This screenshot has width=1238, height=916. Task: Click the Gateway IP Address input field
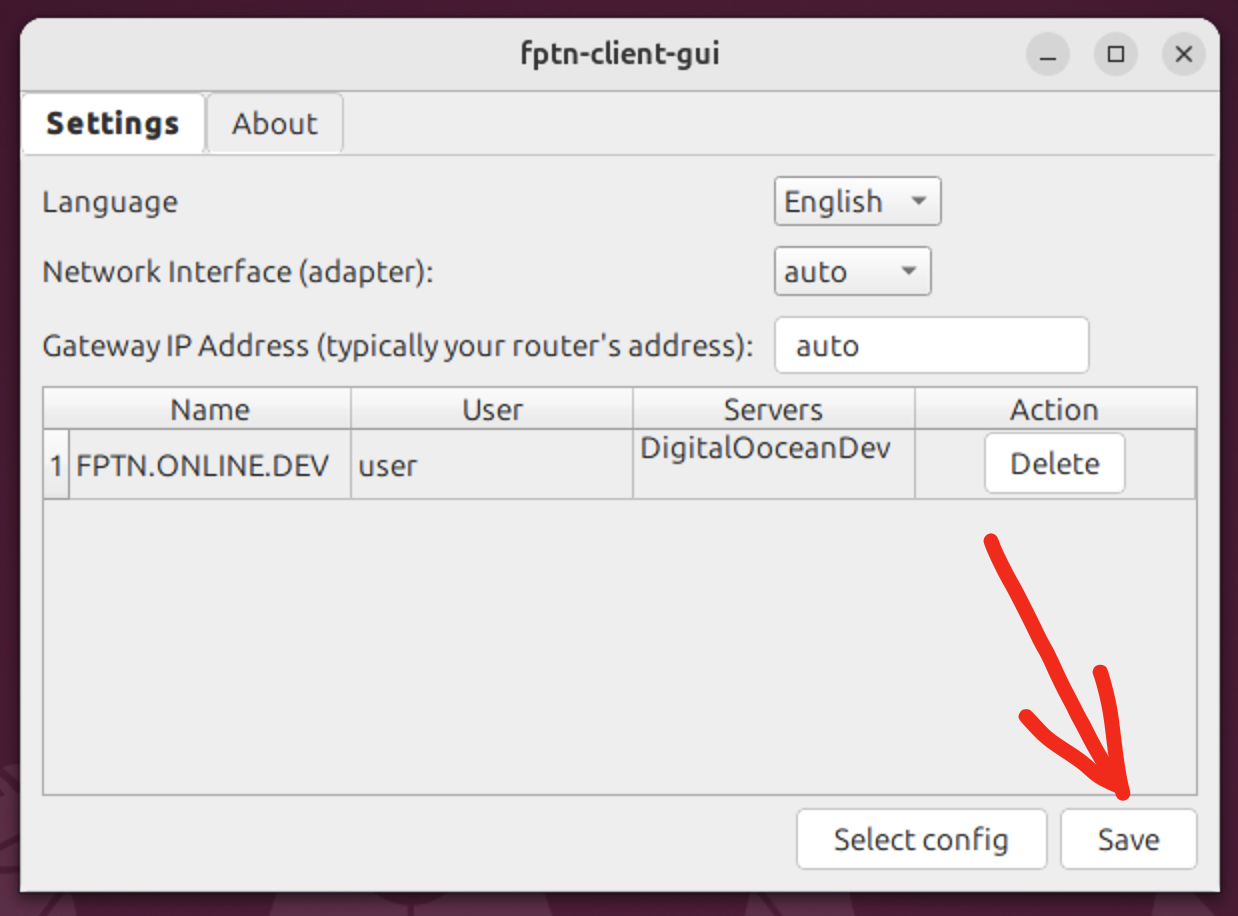[x=931, y=346]
